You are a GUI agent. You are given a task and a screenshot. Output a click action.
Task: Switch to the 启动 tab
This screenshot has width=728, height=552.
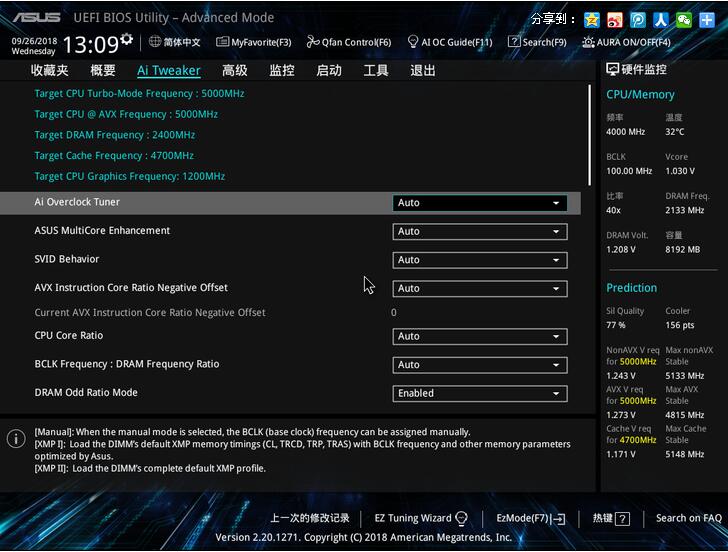pyautogui.click(x=329, y=71)
